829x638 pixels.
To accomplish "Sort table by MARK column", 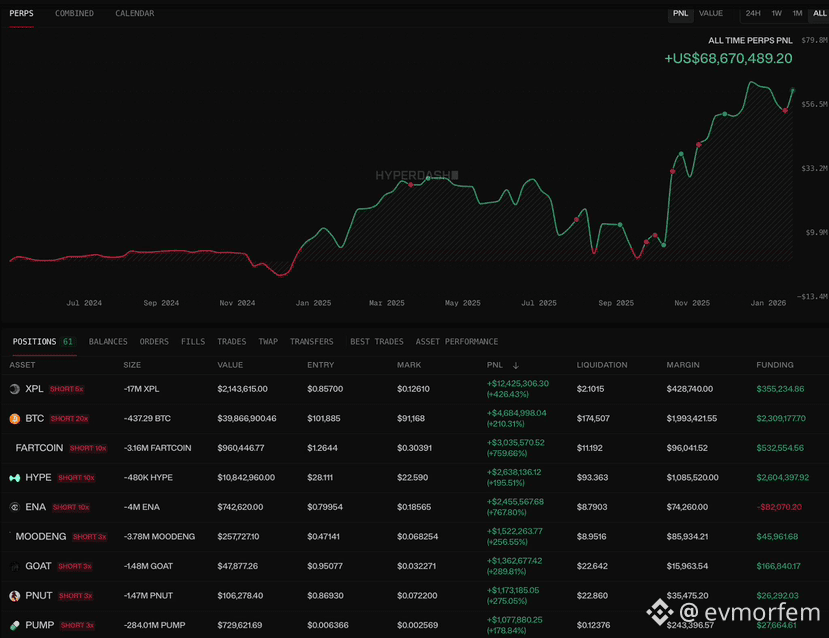I will pyautogui.click(x=409, y=365).
